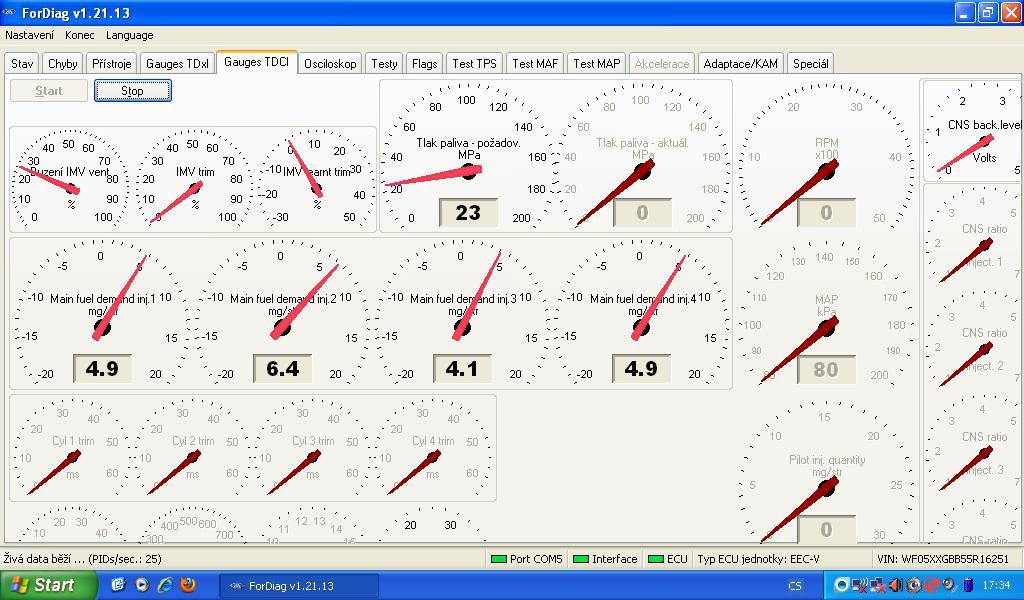Viewport: 1024px width, 600px height.
Task: Go to the Chyby tab
Action: (x=63, y=63)
